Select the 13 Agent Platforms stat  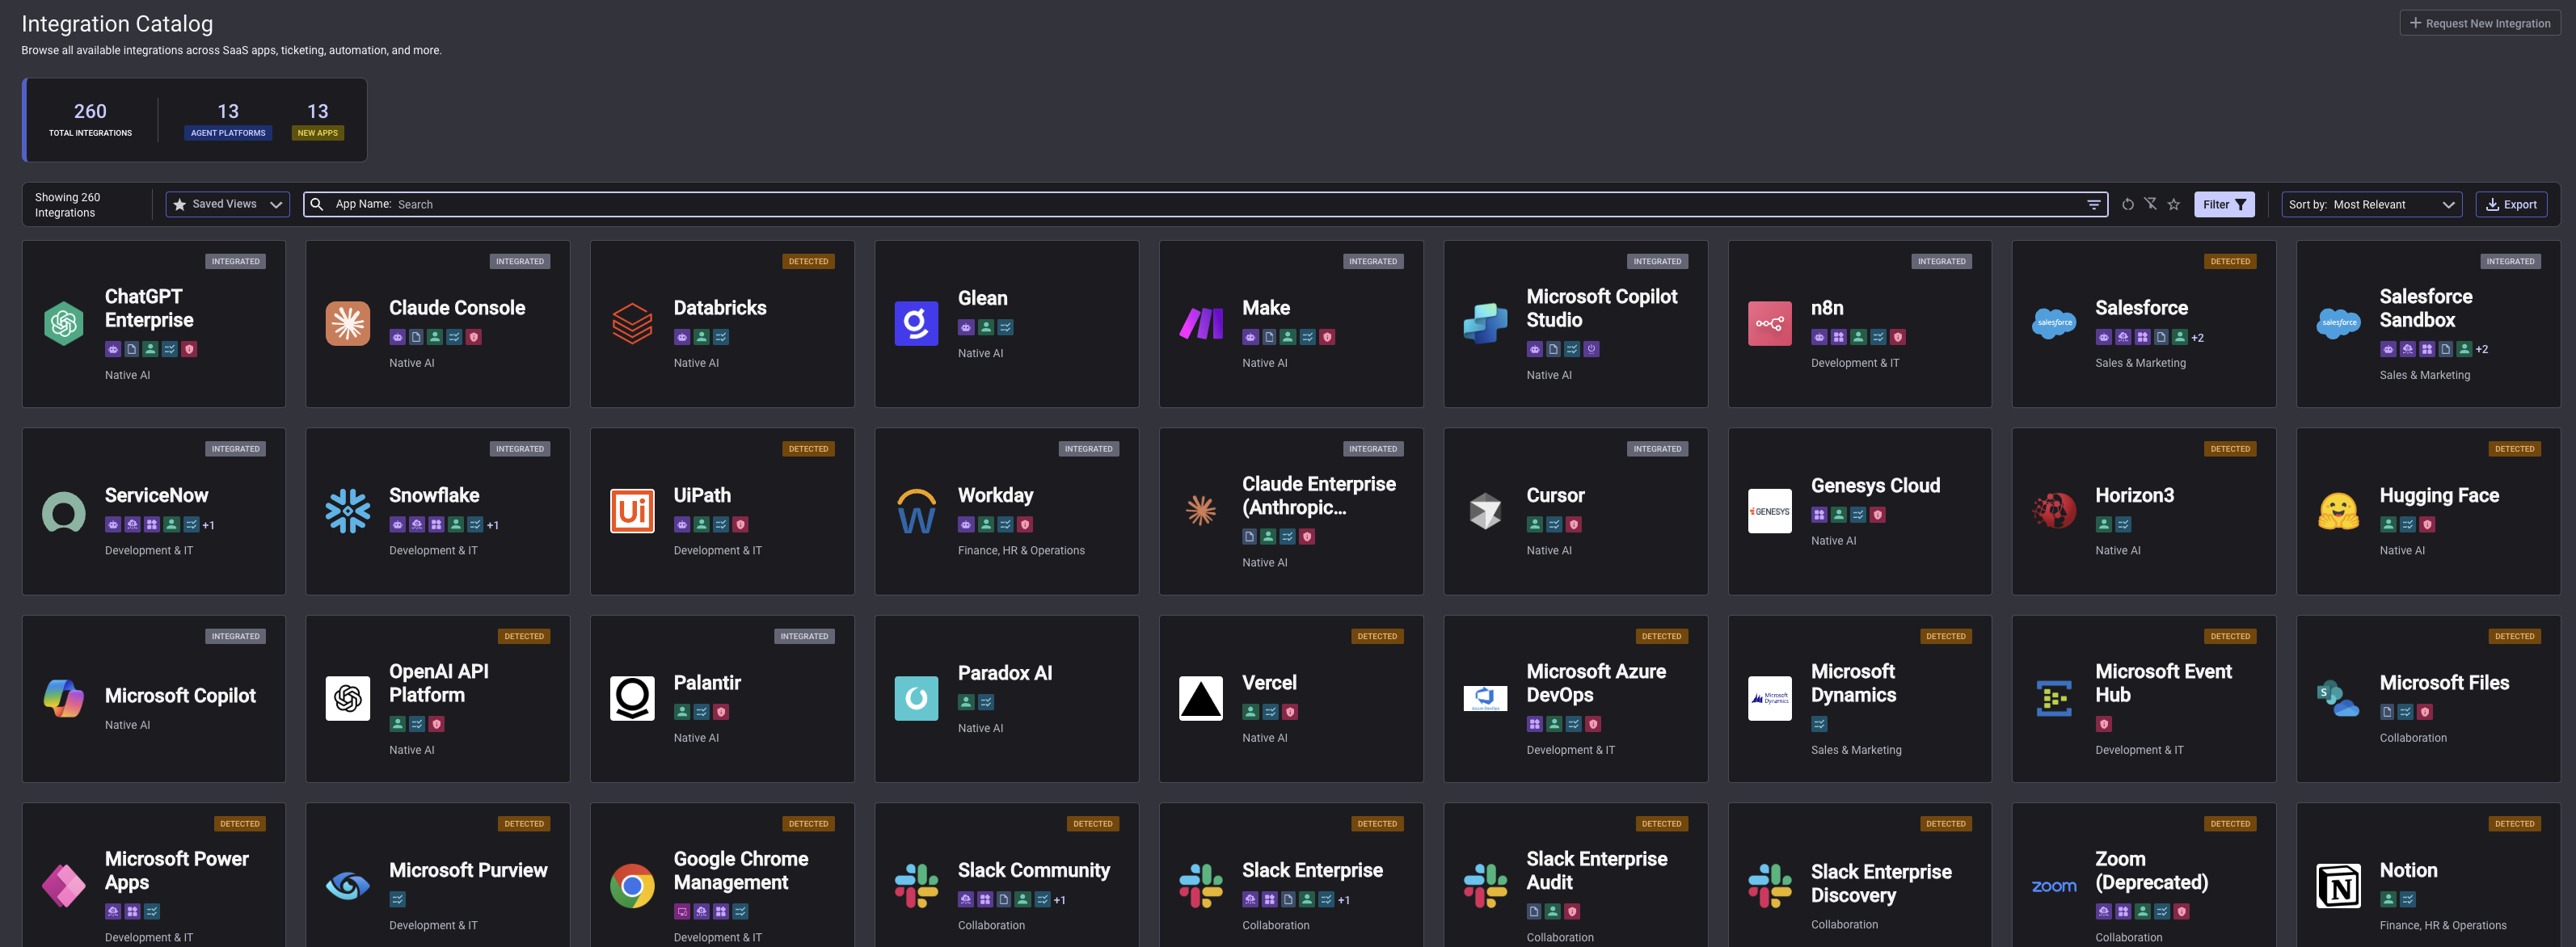(x=228, y=119)
